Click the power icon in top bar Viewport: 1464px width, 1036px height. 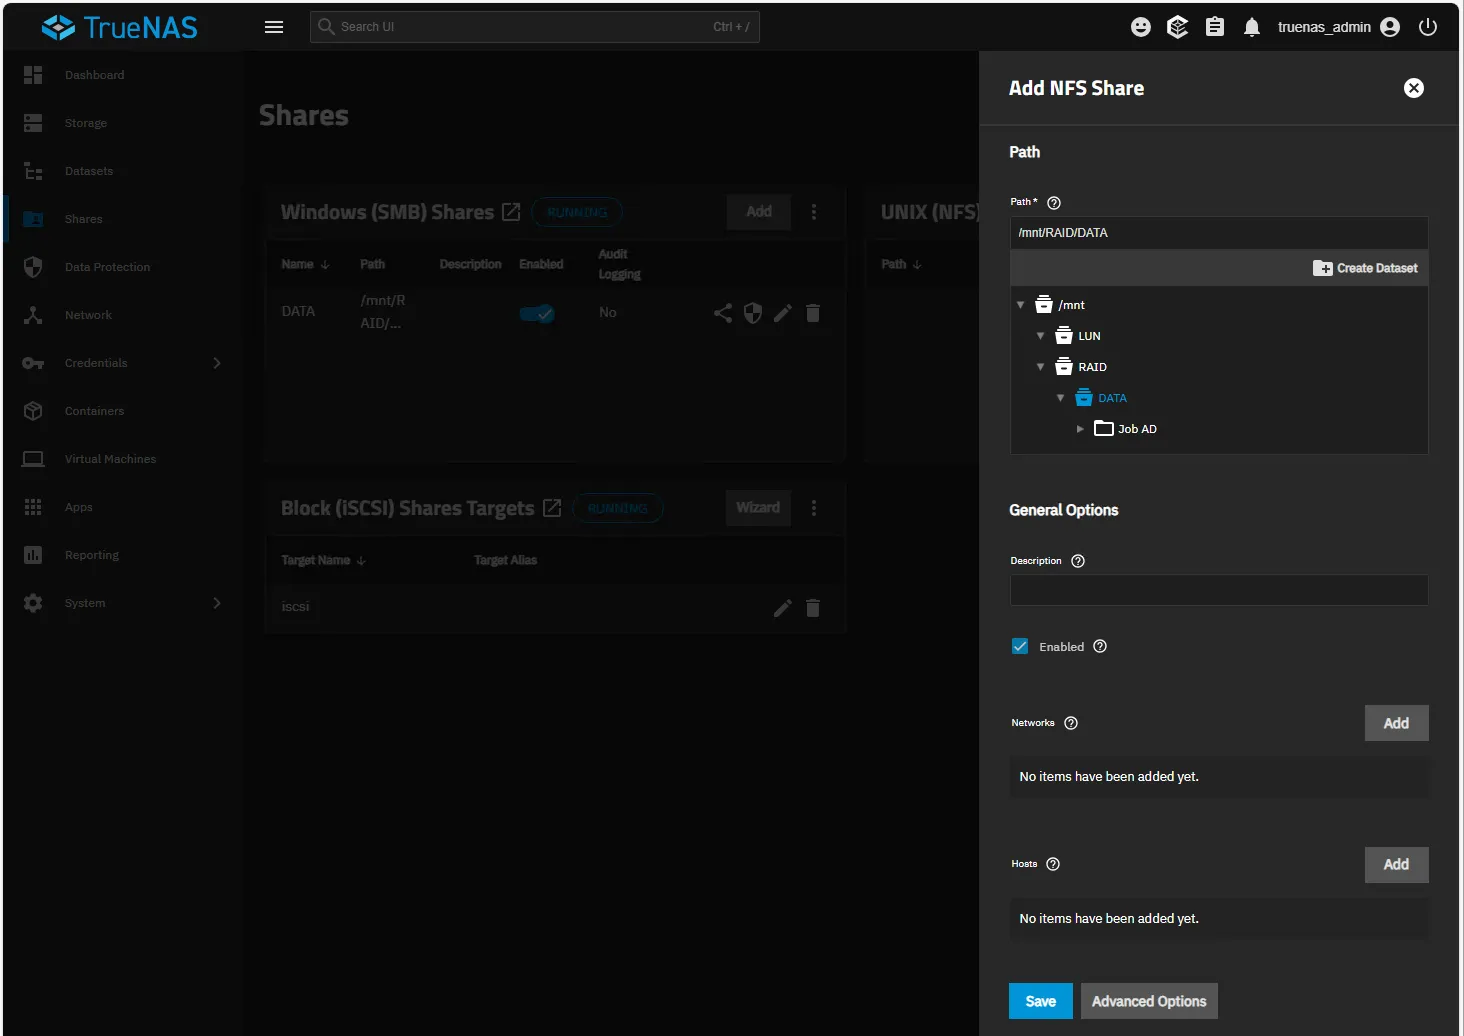(1427, 27)
